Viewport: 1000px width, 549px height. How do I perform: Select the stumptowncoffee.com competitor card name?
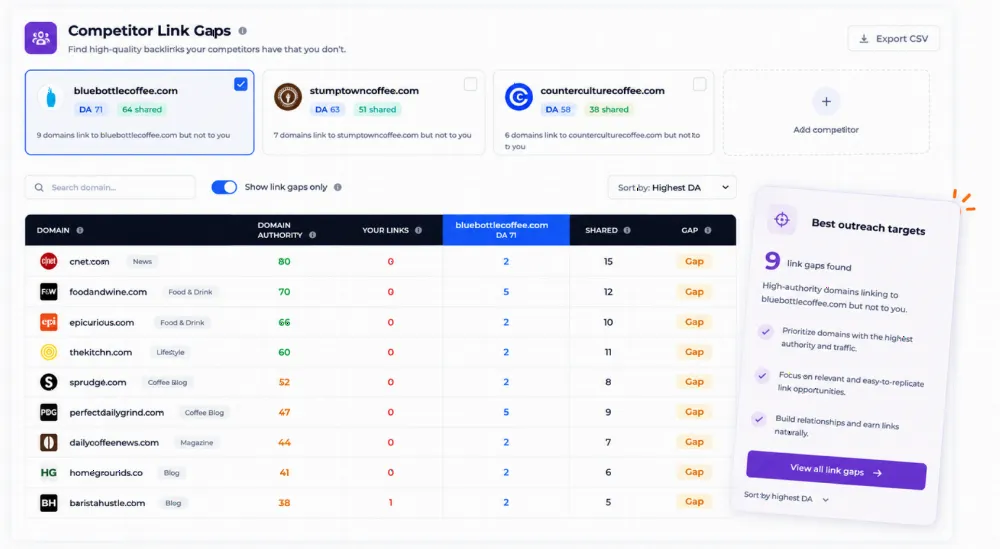coord(364,91)
